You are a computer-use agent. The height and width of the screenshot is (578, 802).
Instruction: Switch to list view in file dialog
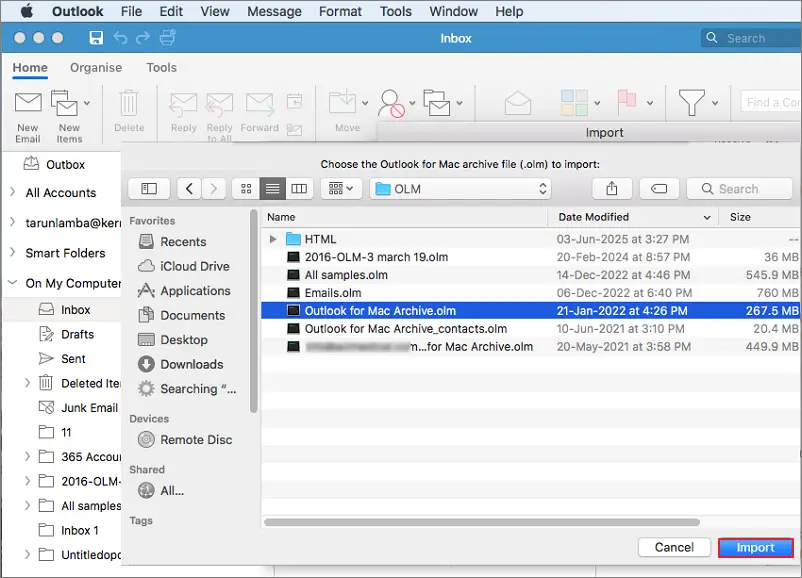coord(273,189)
